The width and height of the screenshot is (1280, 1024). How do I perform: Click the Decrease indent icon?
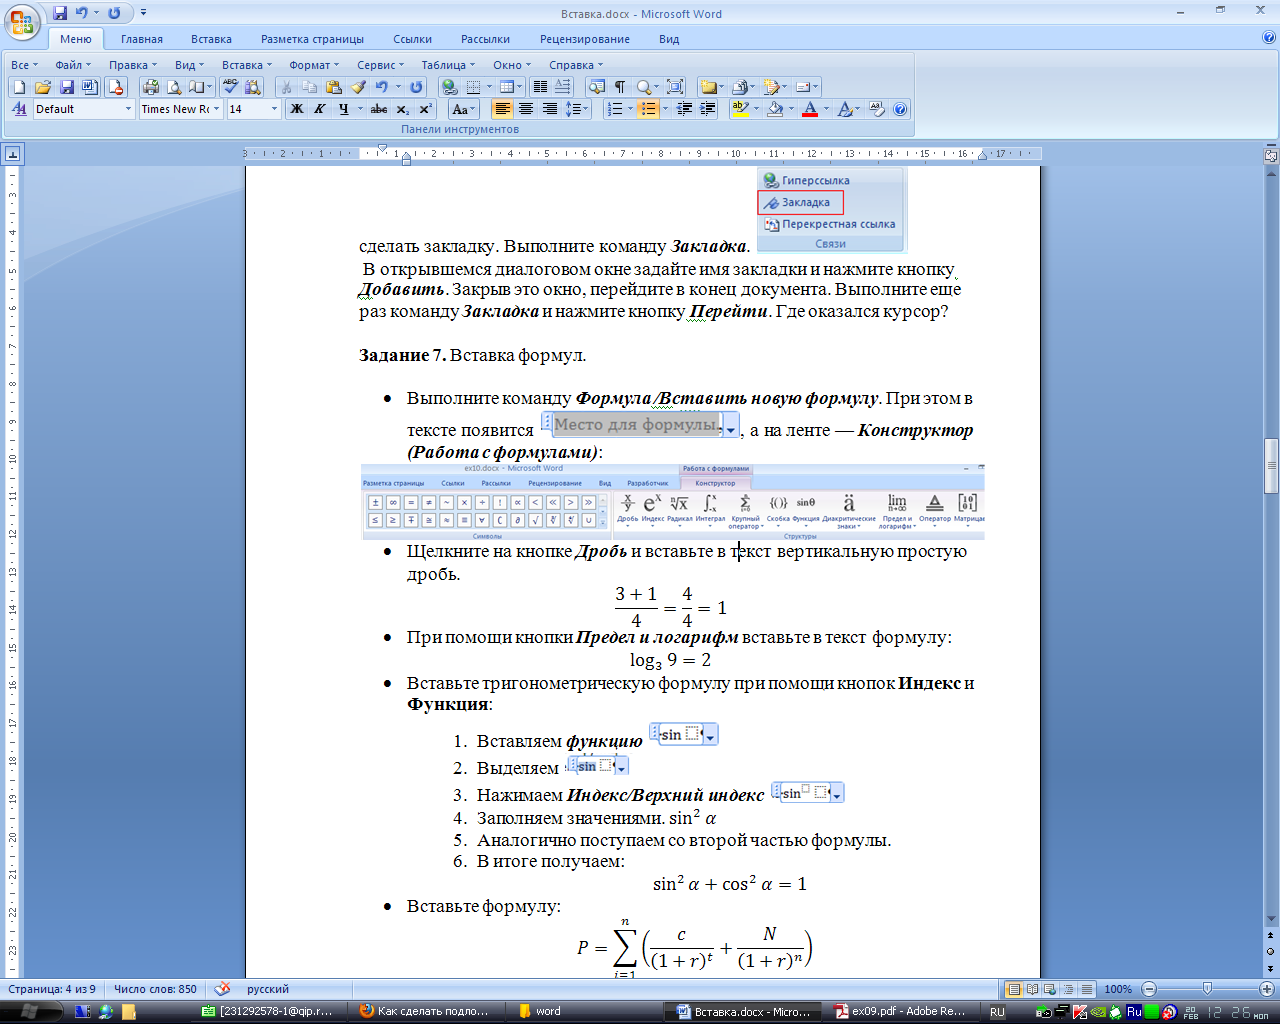click(x=684, y=109)
